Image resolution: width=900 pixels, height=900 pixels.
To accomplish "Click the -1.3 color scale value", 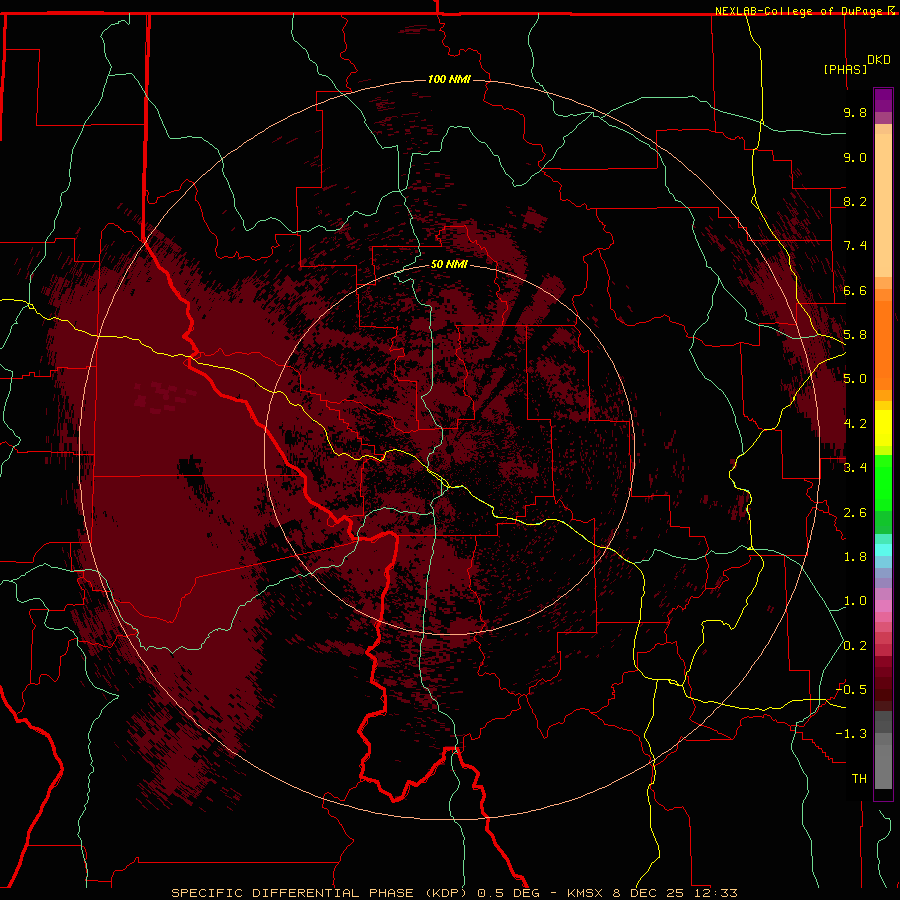I will tap(851, 734).
